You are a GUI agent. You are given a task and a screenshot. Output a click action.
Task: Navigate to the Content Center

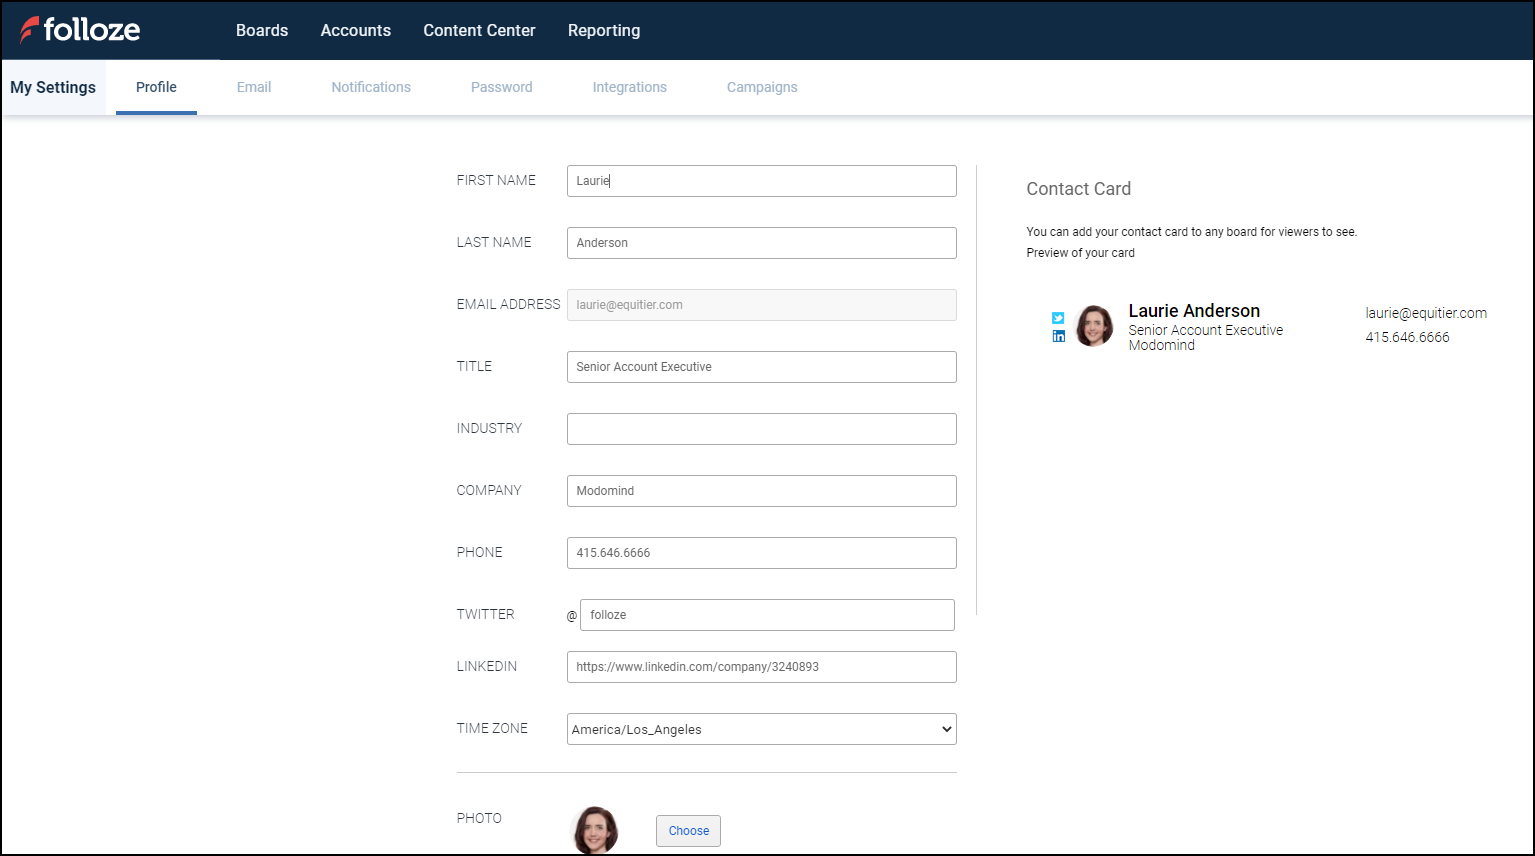coord(479,30)
